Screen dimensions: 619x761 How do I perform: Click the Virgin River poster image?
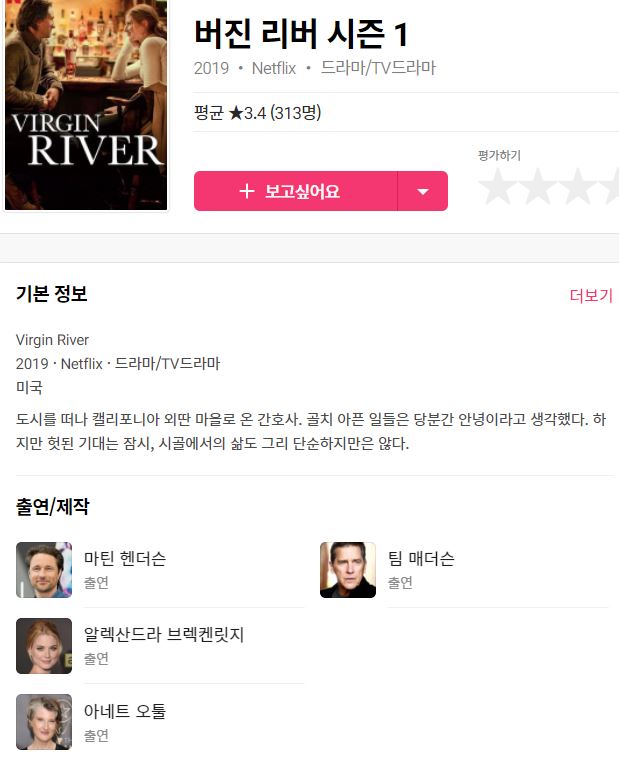[86, 104]
